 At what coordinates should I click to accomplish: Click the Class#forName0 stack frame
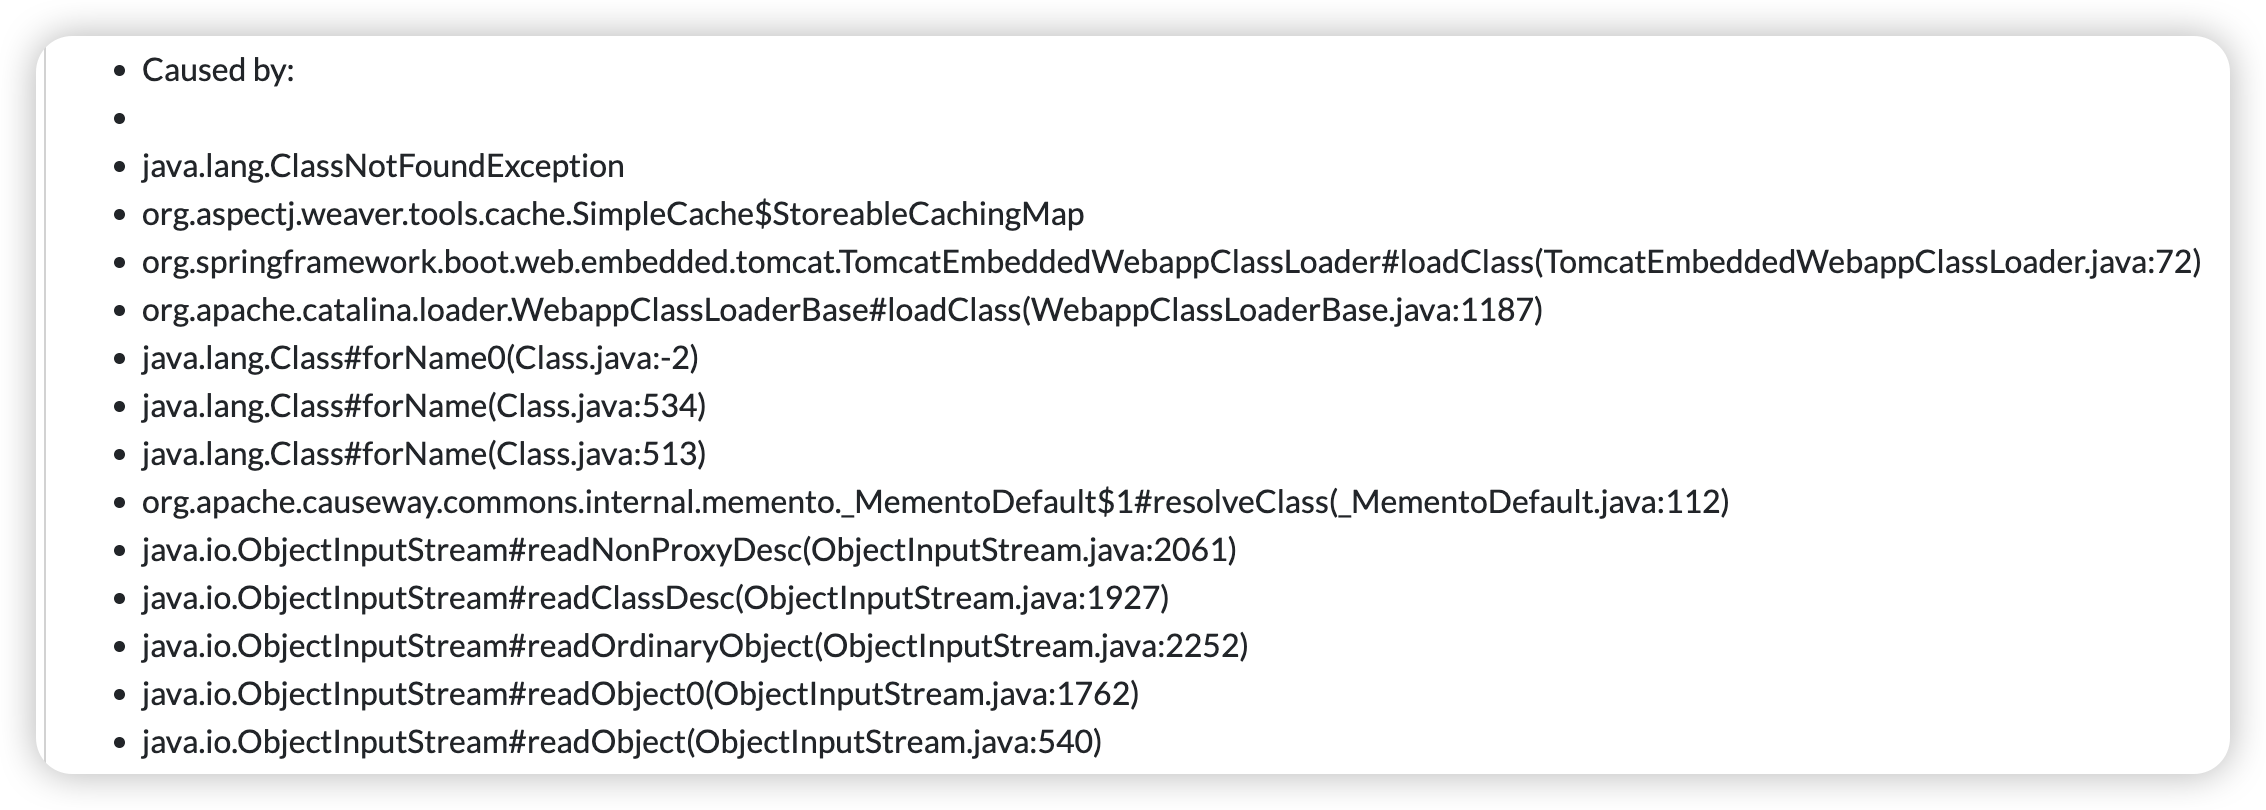(x=420, y=358)
